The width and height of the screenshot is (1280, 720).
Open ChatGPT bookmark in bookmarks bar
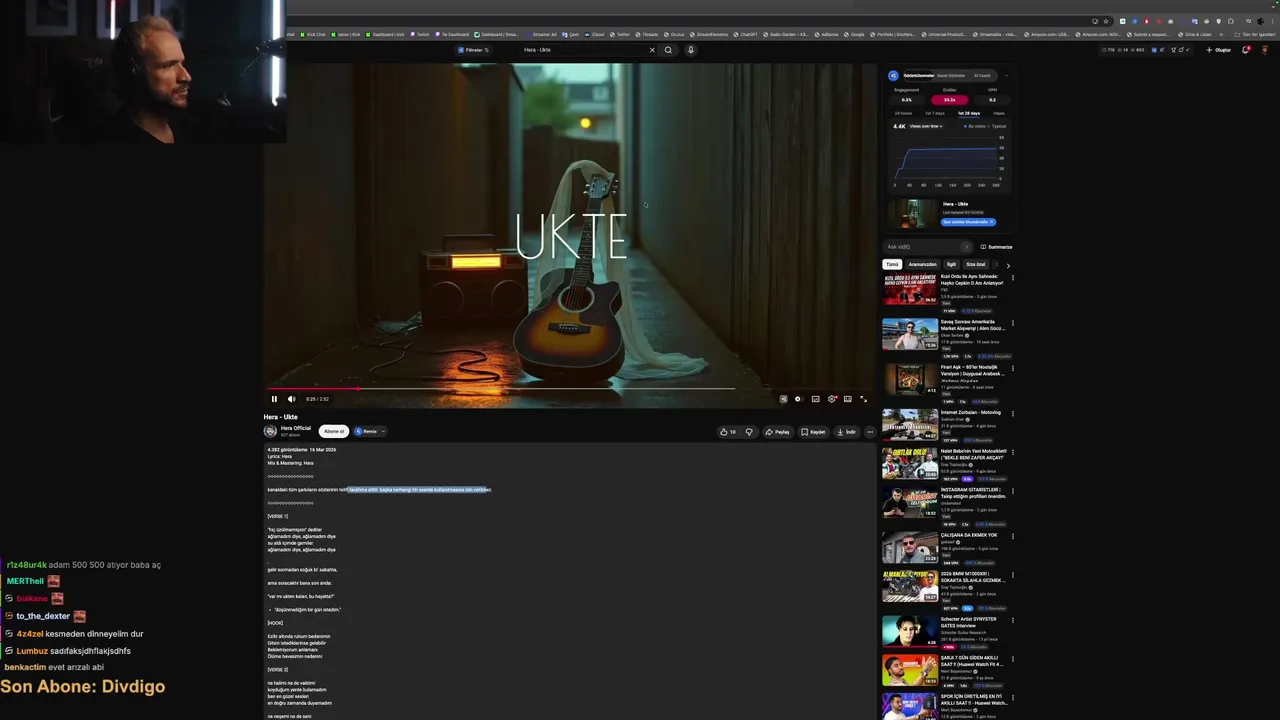(x=746, y=34)
